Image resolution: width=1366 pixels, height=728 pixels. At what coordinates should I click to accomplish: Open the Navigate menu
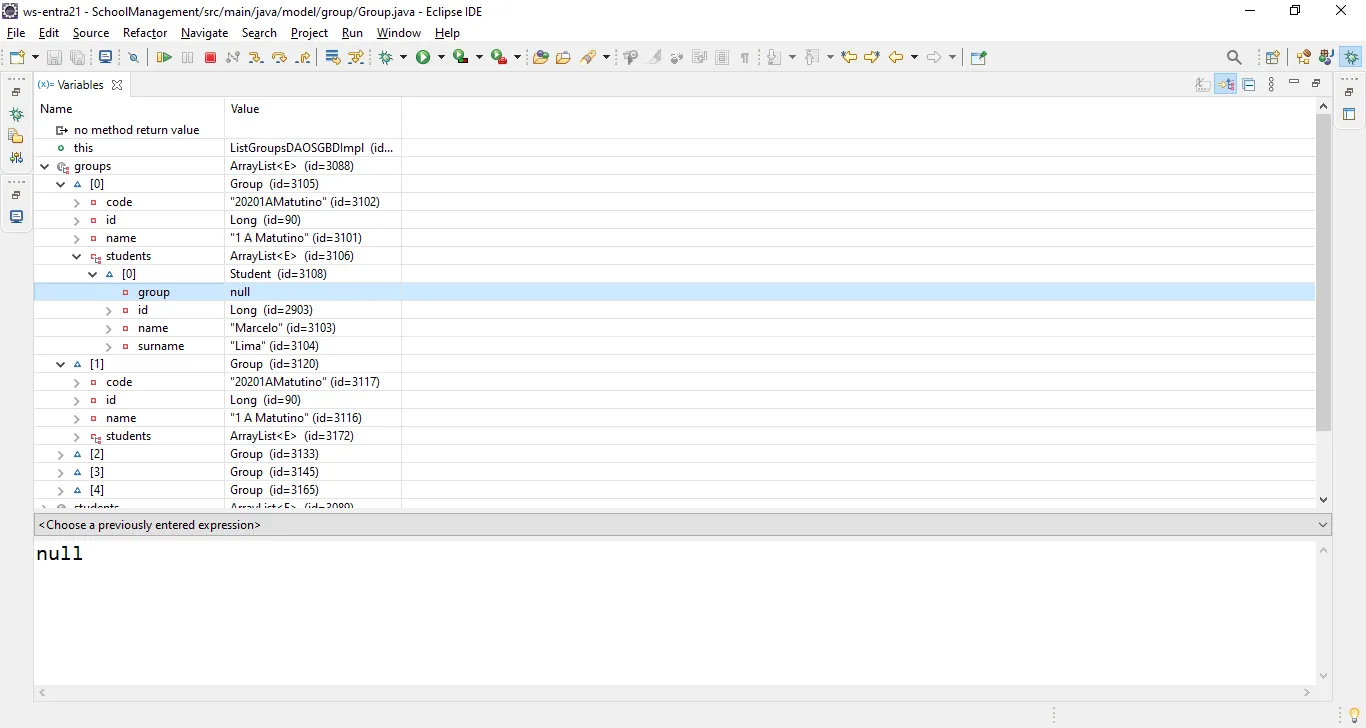pyautogui.click(x=205, y=33)
